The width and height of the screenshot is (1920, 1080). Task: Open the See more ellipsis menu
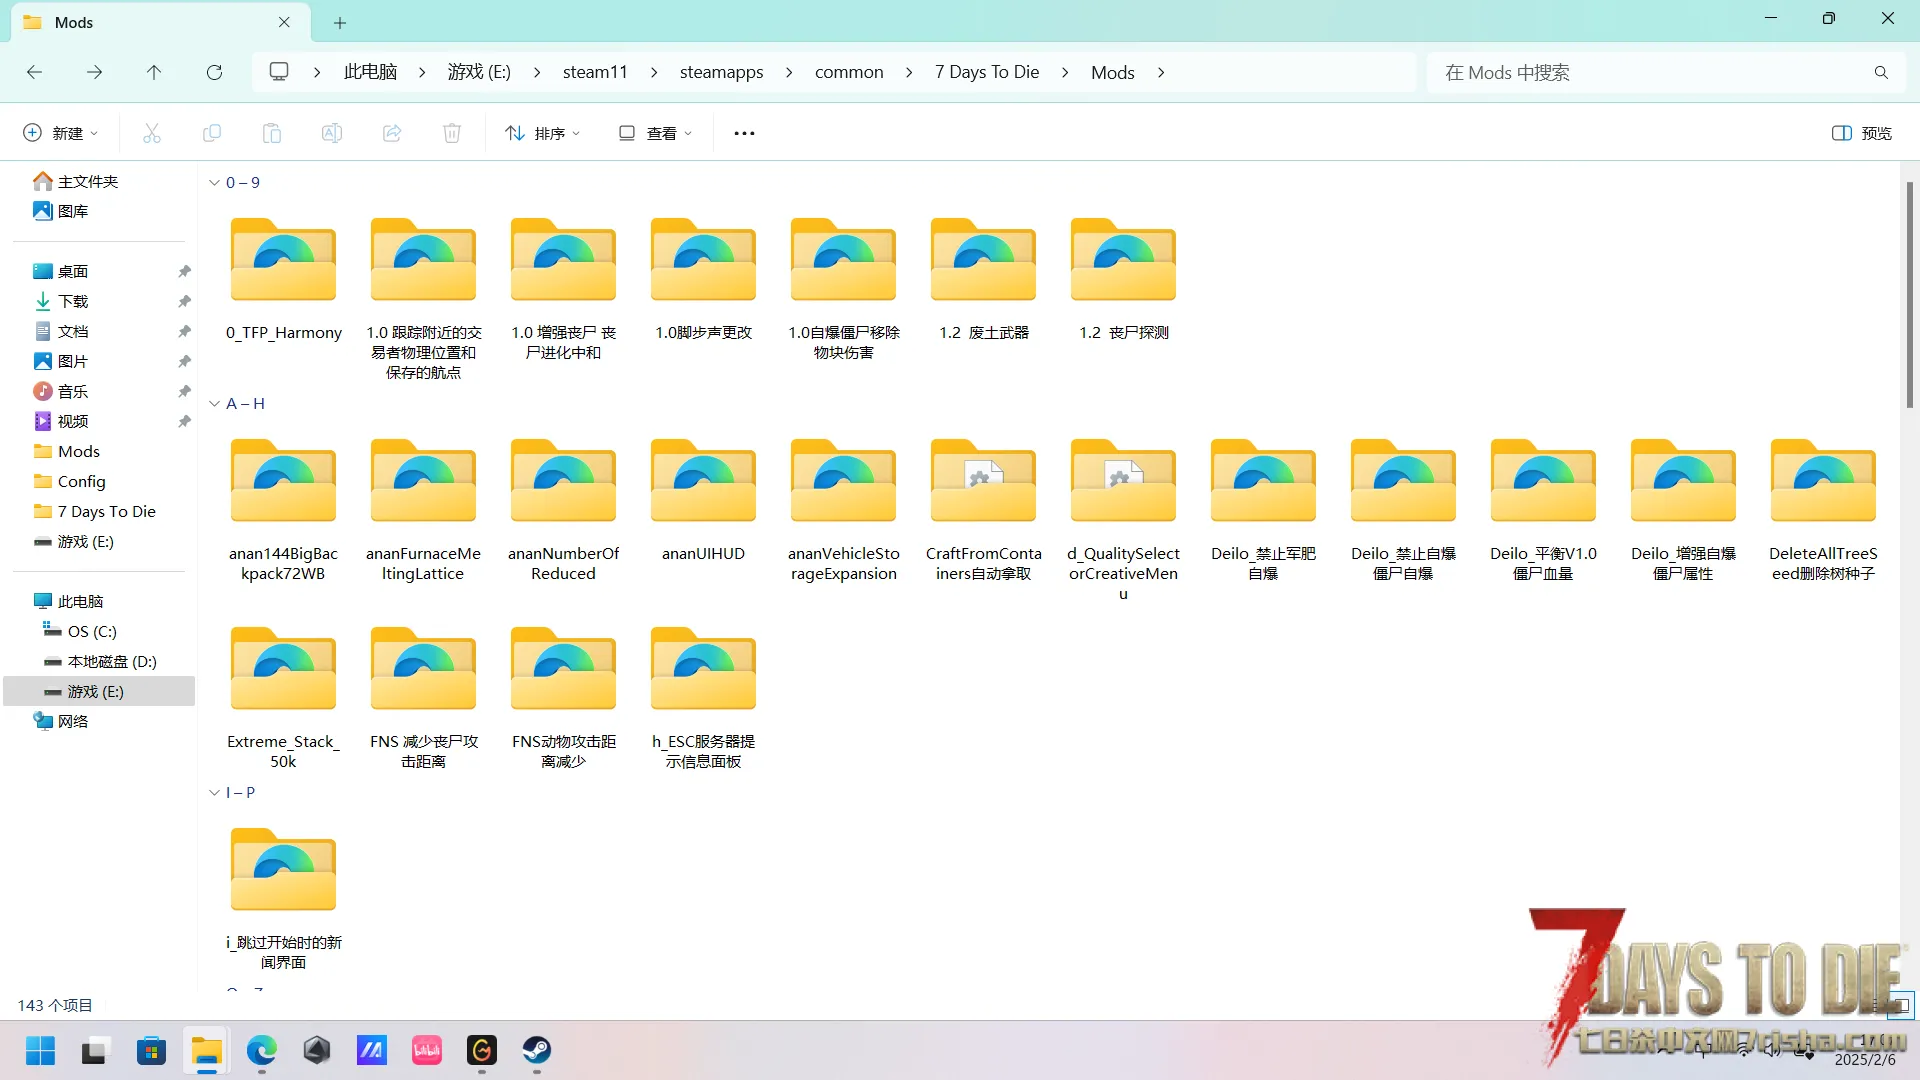point(744,133)
